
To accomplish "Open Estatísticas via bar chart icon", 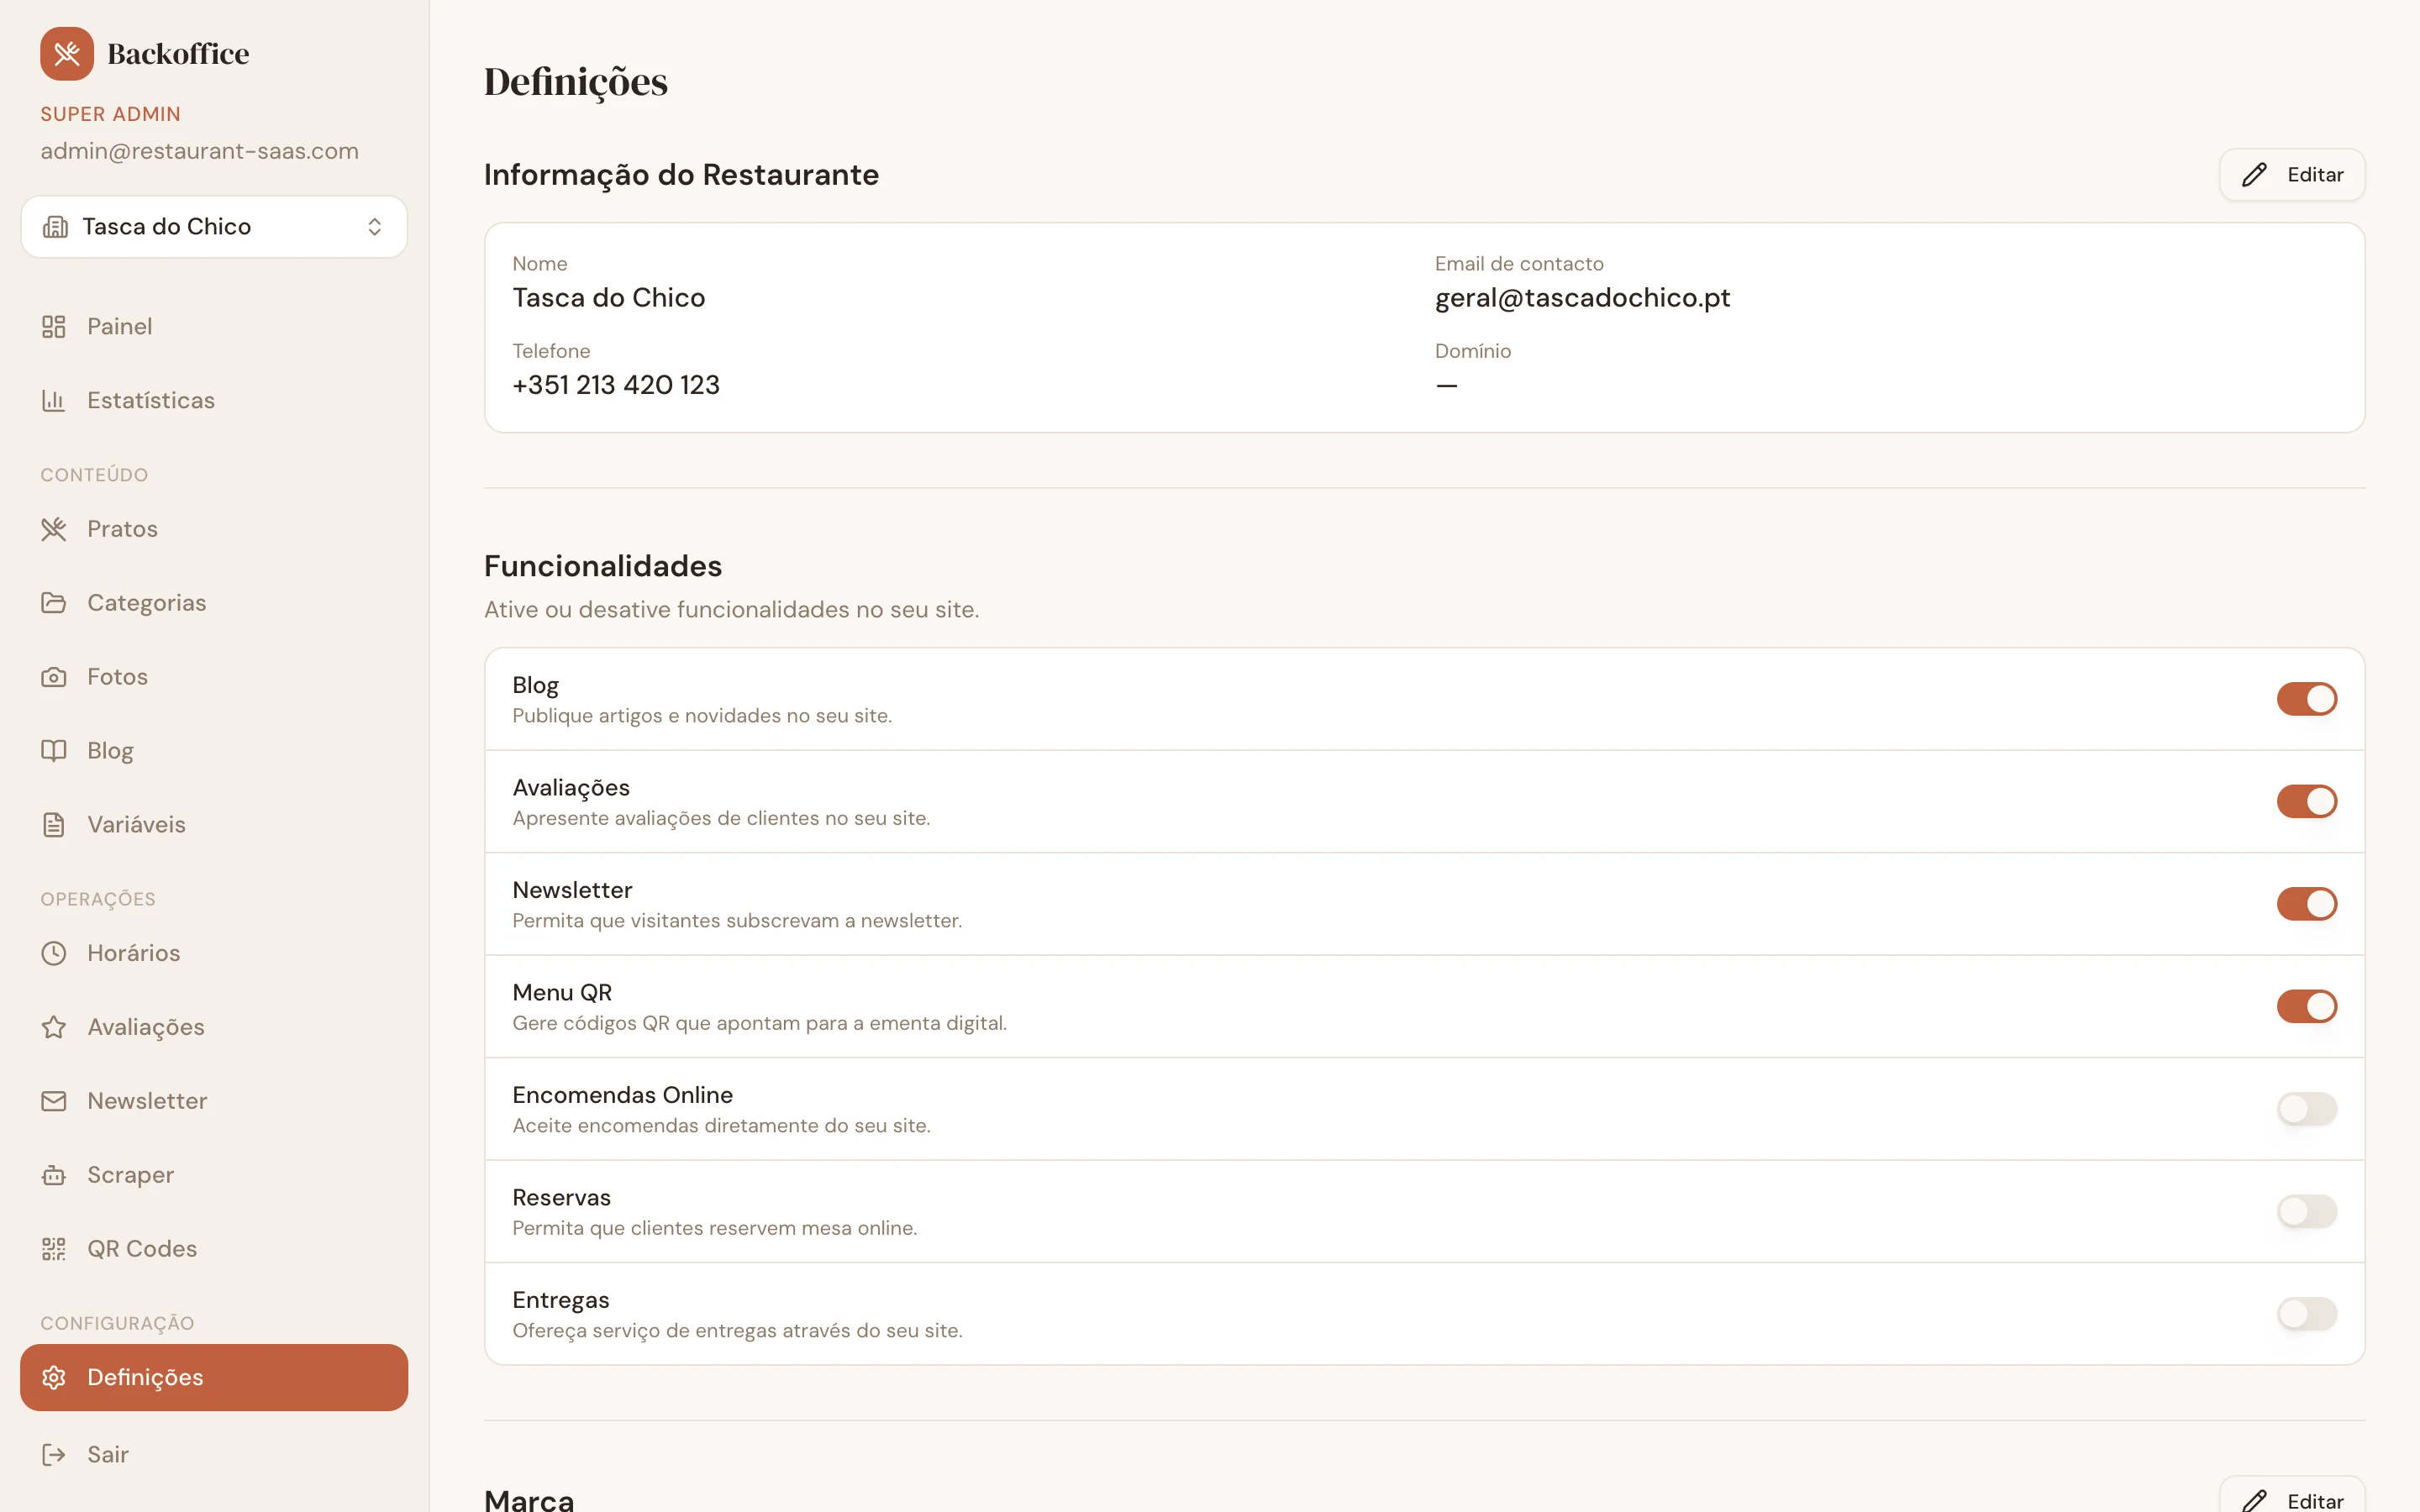I will click(54, 400).
